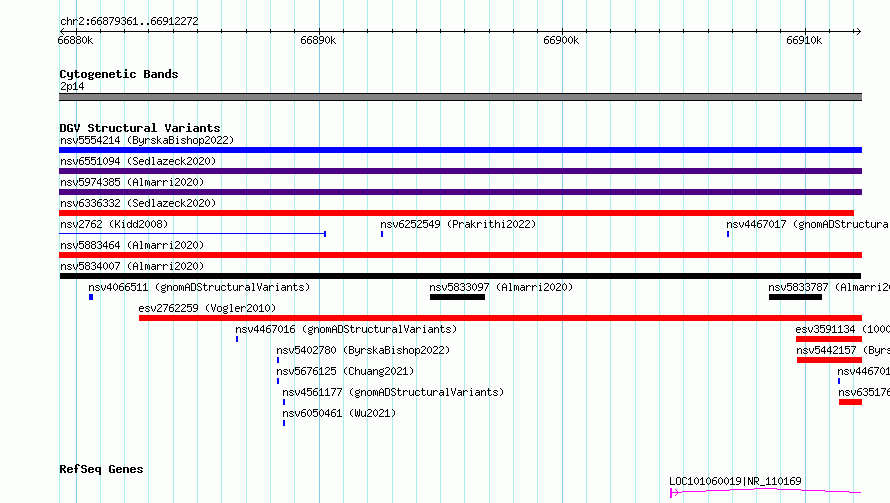The height and width of the screenshot is (503, 890).
Task: Open the nsv5883464 (Almarri2020) label
Action: pyautogui.click(x=132, y=245)
